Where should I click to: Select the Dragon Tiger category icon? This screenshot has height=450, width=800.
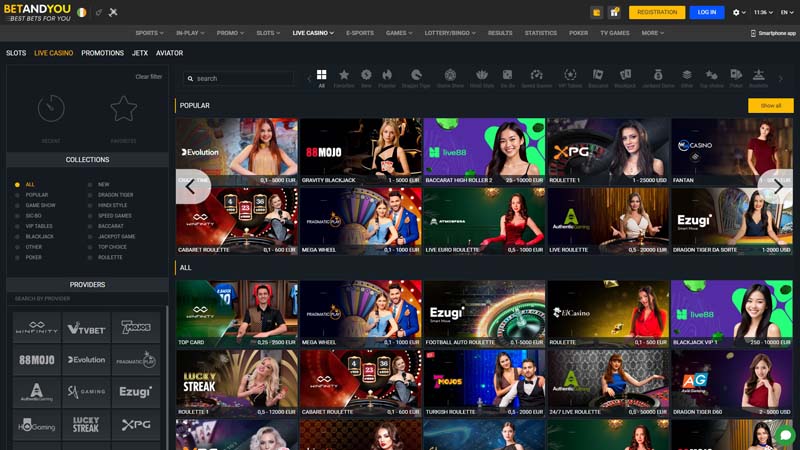point(416,77)
